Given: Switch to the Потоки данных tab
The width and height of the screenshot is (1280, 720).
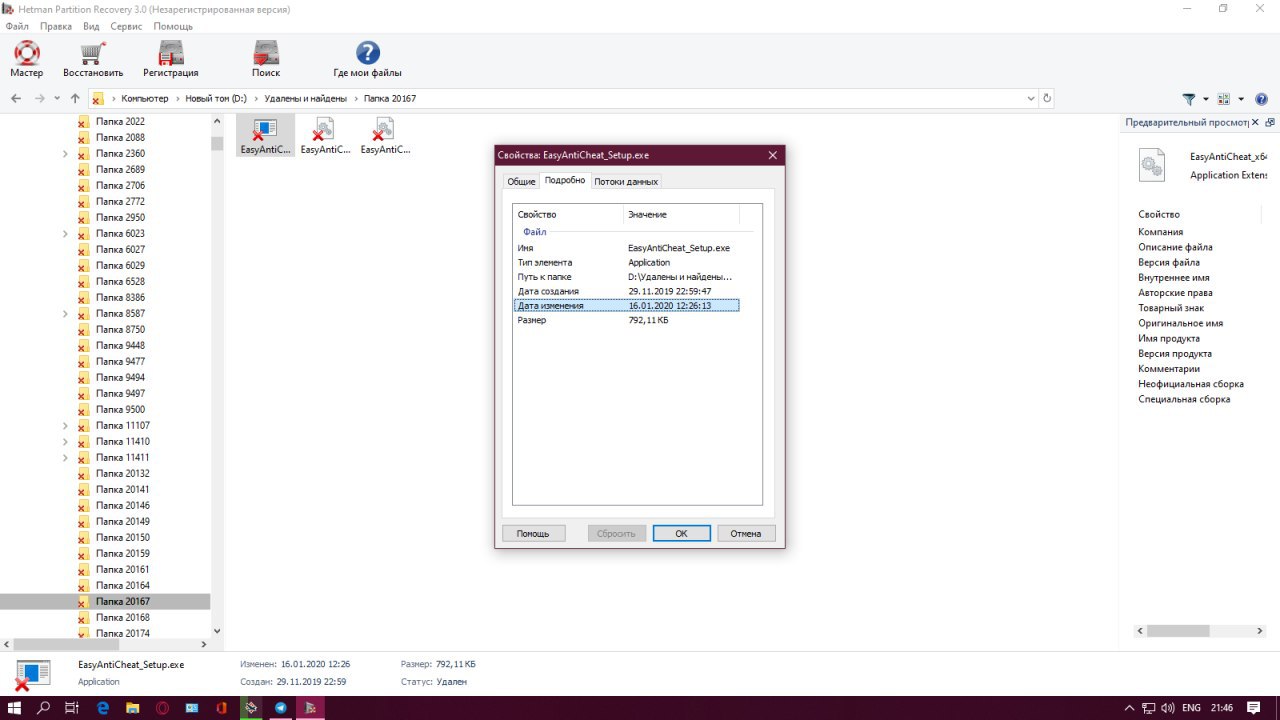Looking at the screenshot, I should (626, 182).
